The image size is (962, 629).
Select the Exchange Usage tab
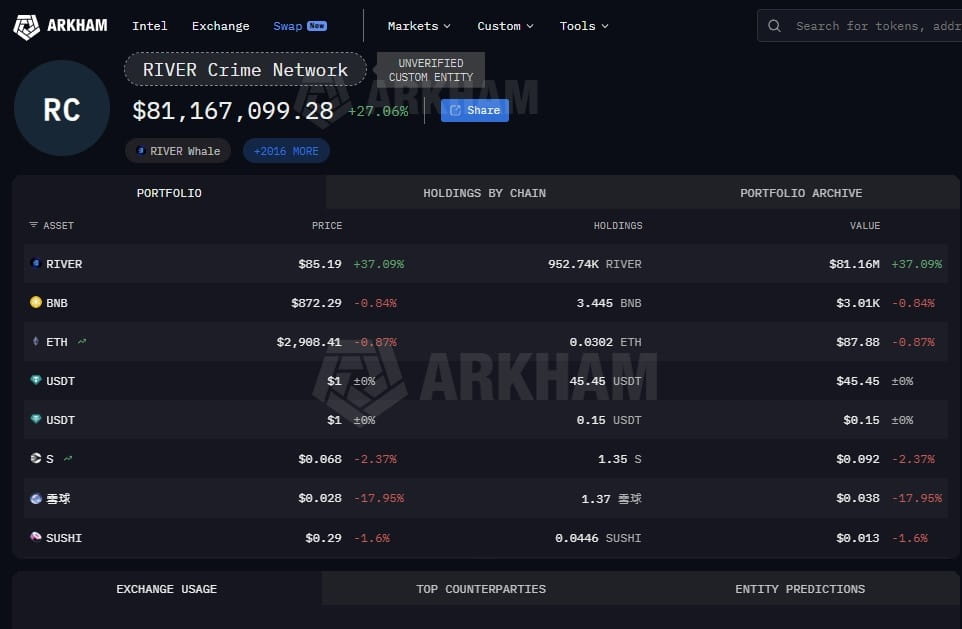click(x=166, y=588)
